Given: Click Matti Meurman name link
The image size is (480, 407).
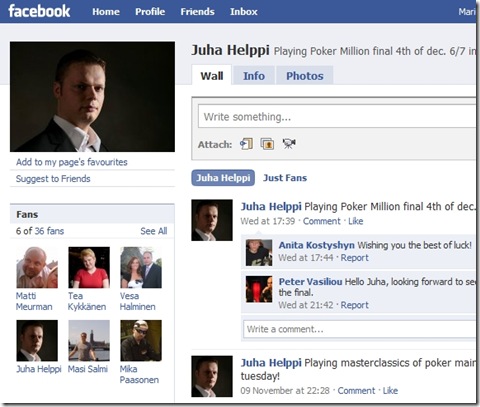Looking at the screenshot, I should click(34, 301).
